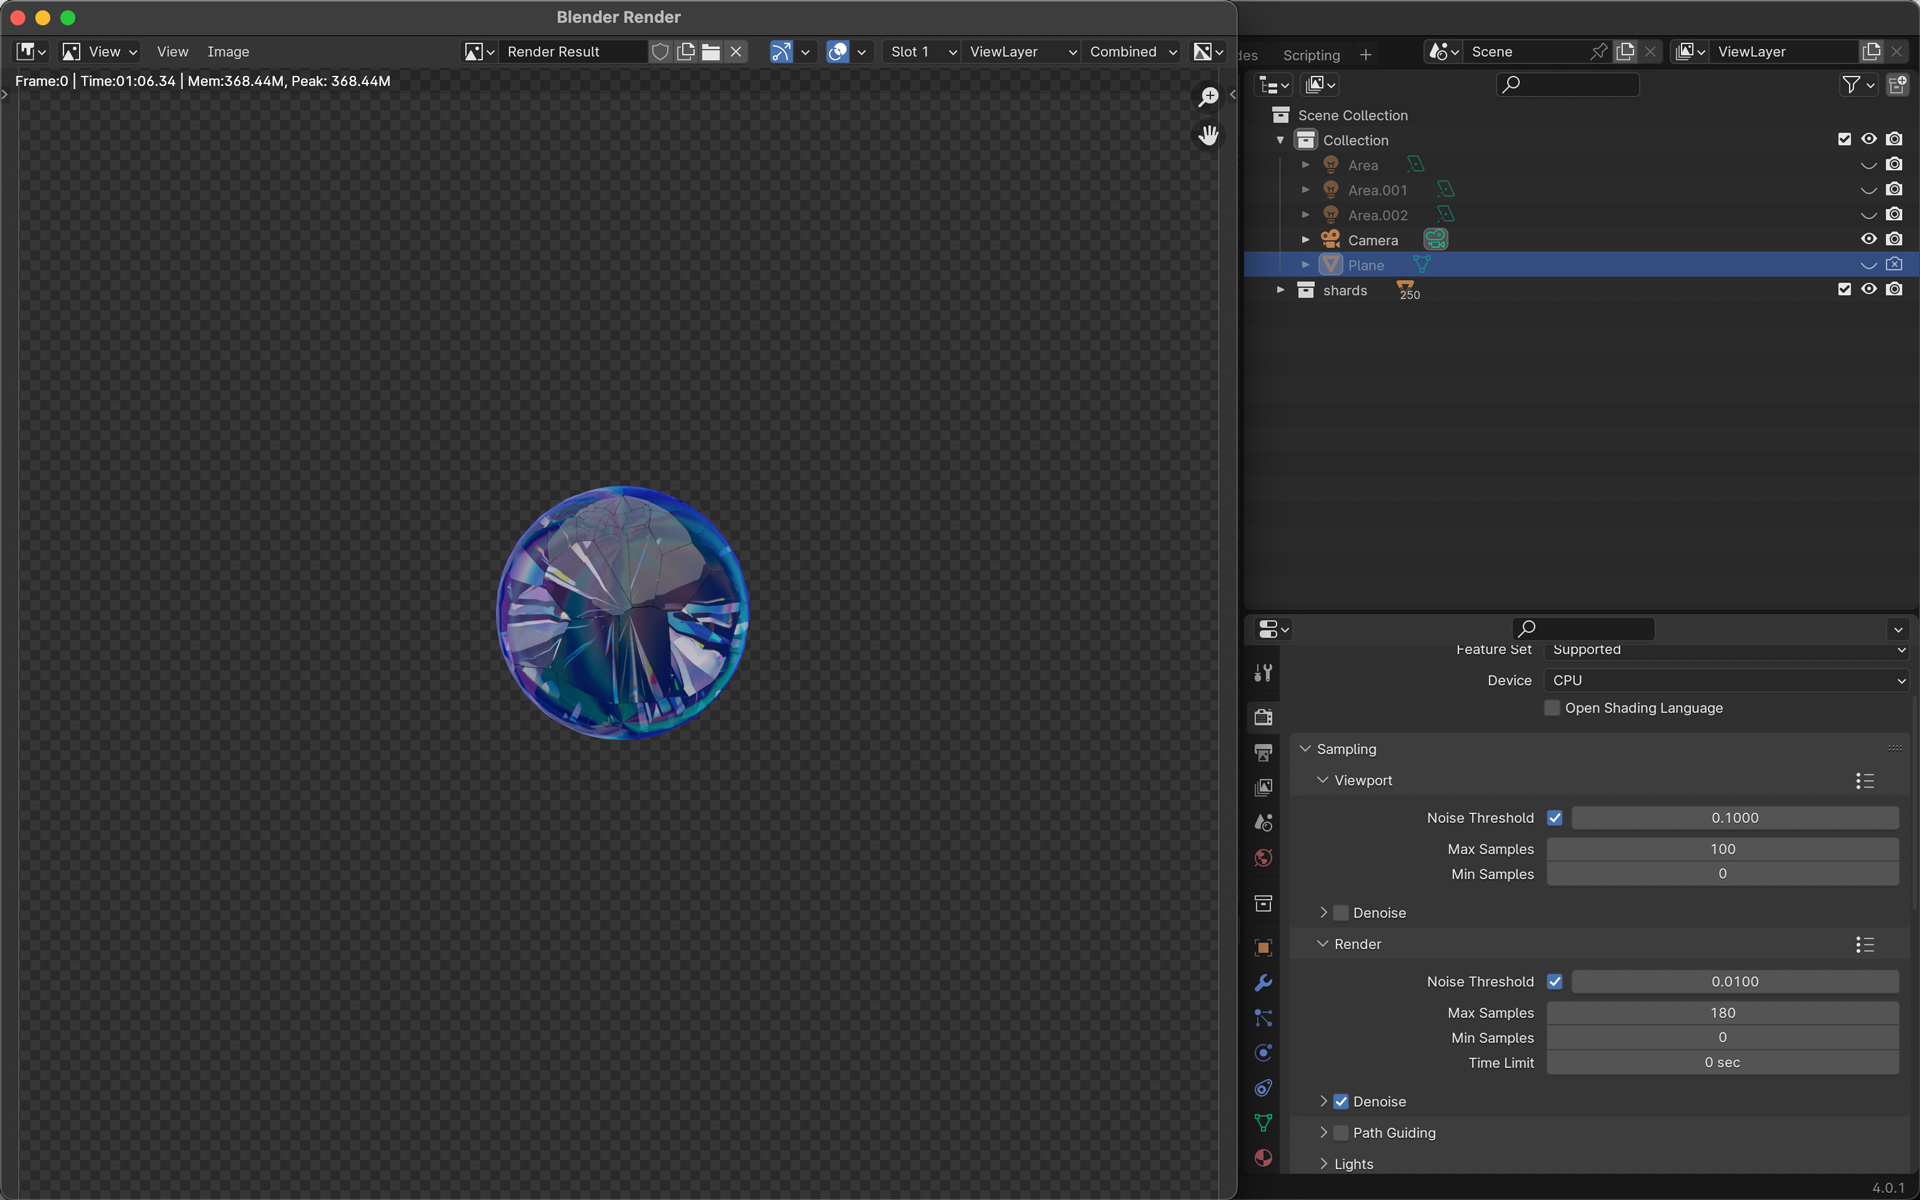Image resolution: width=1920 pixels, height=1200 pixels.
Task: Disable the Denoise checkbox under Render
Action: (x=1341, y=1101)
